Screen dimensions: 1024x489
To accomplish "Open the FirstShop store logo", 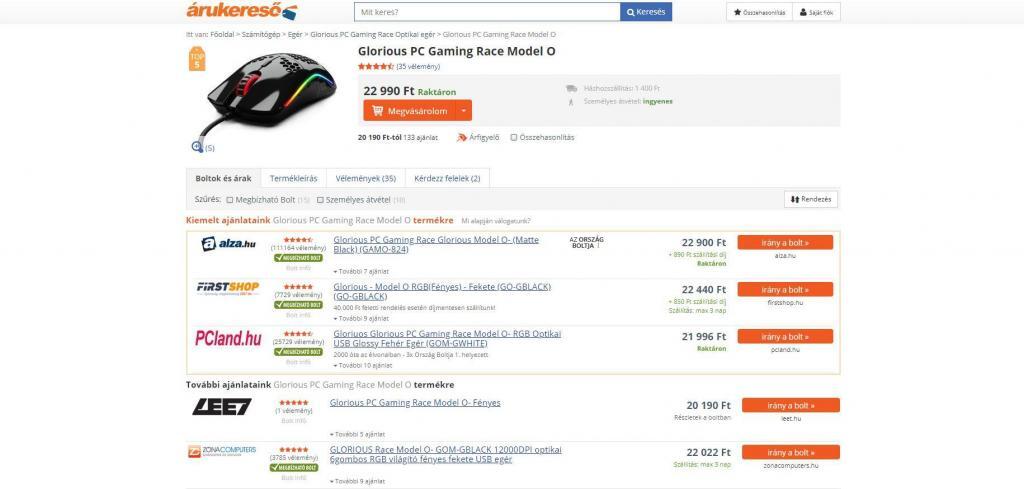I will click(x=228, y=288).
